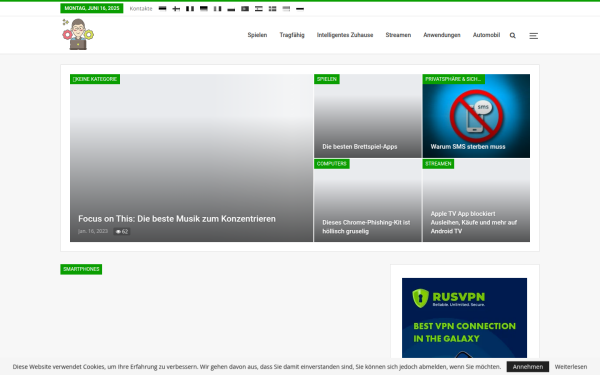Image resolution: width=600 pixels, height=375 pixels.
Task: Select the last language flag in top bar
Action: pos(300,8)
